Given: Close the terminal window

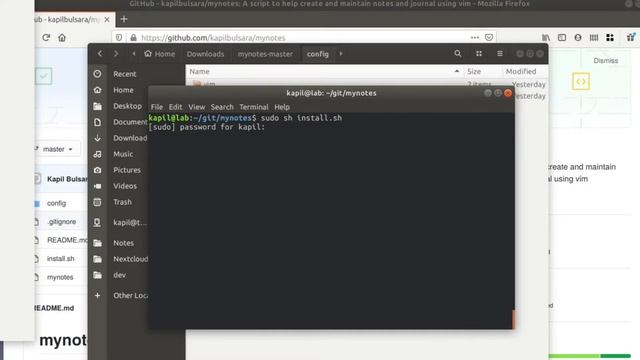Looking at the screenshot, I should tap(508, 93).
